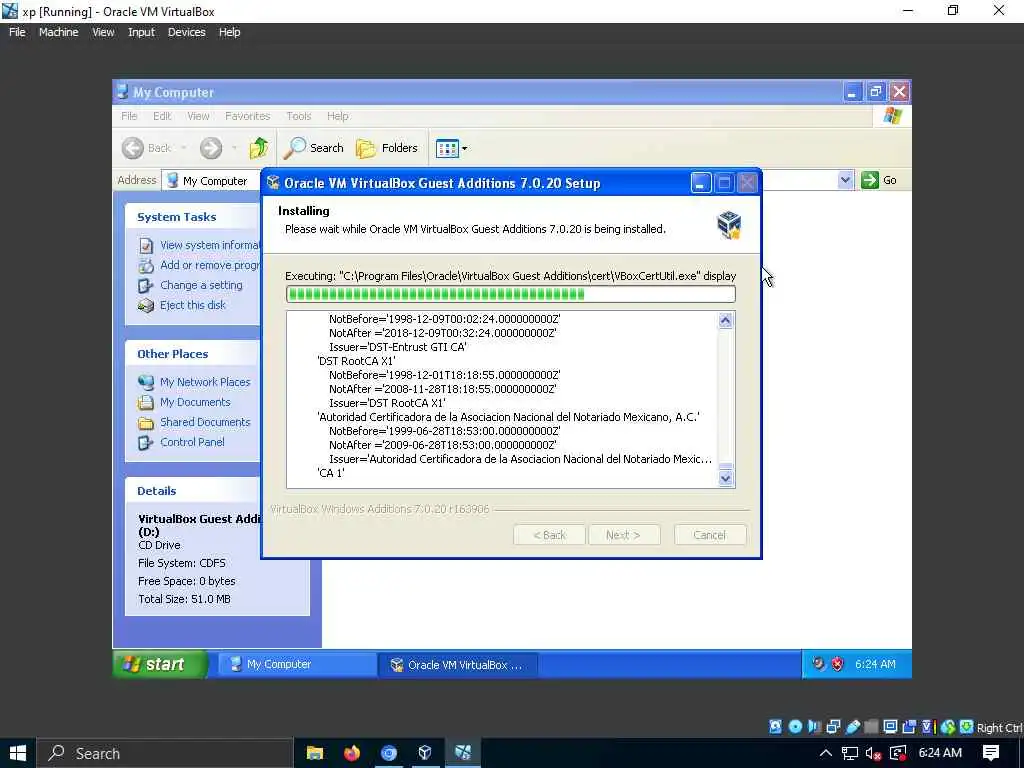Image resolution: width=1024 pixels, height=768 pixels.
Task: Click the green-arrow host key icon beside Right Ctrl
Action: coord(967,726)
